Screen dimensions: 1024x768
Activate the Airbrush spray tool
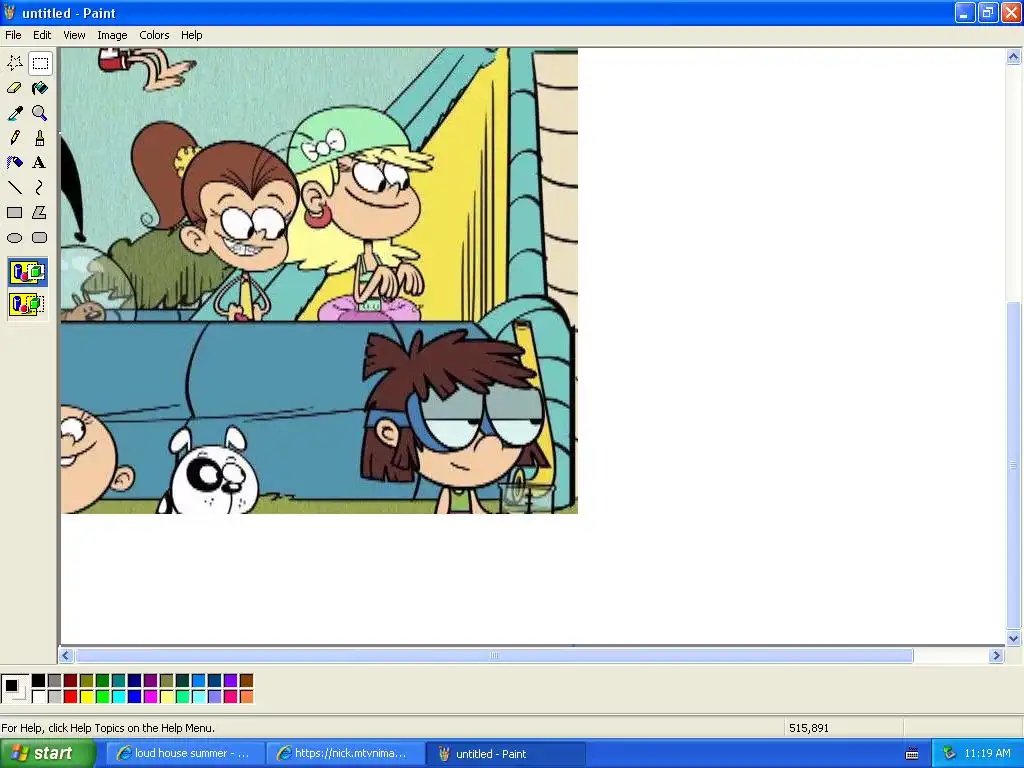[14, 163]
